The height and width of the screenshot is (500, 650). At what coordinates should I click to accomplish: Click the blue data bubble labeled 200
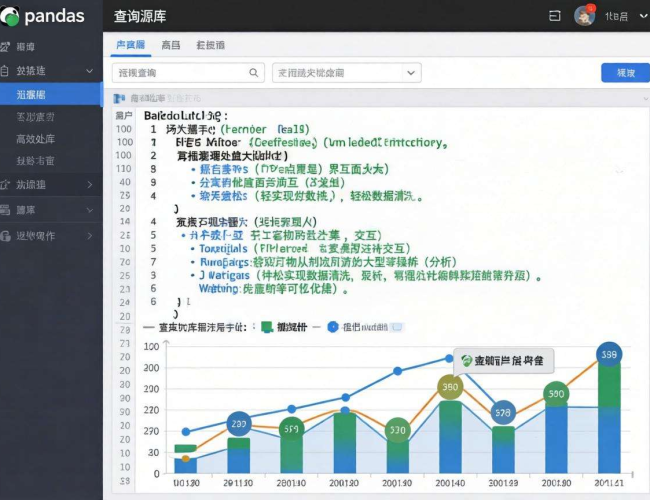(x=239, y=423)
